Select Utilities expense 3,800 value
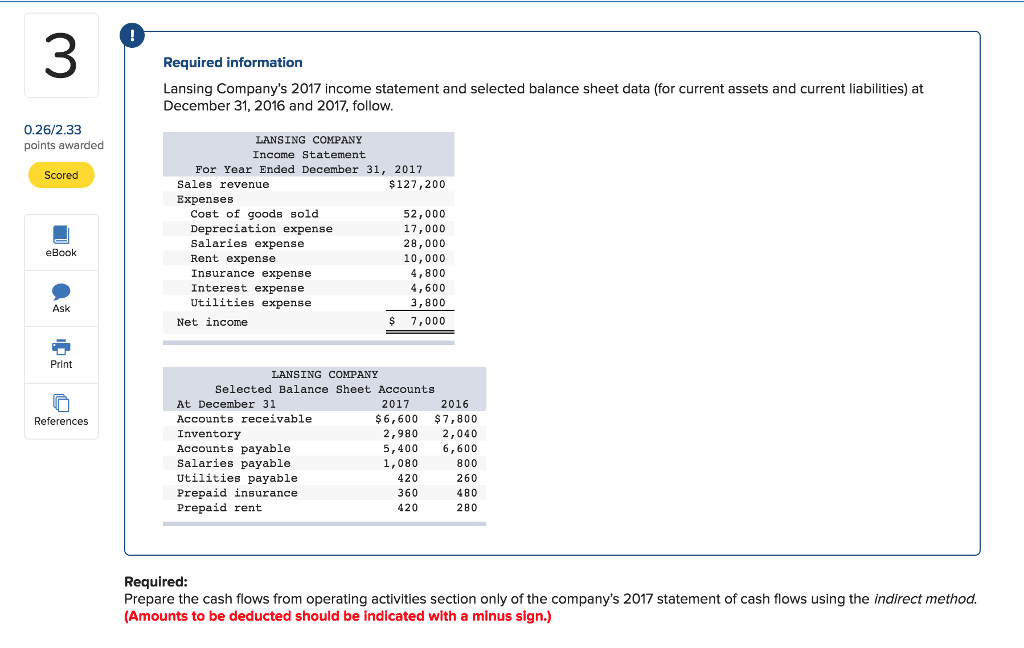1024x648 pixels. point(428,302)
